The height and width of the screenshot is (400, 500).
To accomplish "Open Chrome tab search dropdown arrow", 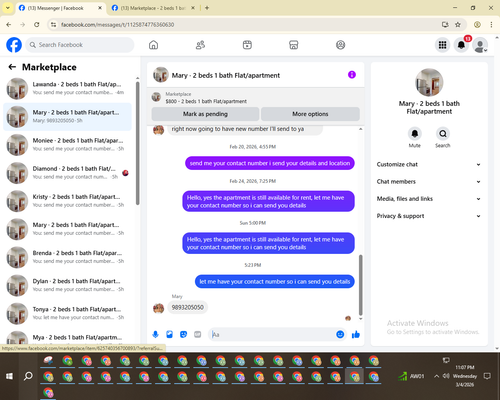I will [x=8, y=8].
